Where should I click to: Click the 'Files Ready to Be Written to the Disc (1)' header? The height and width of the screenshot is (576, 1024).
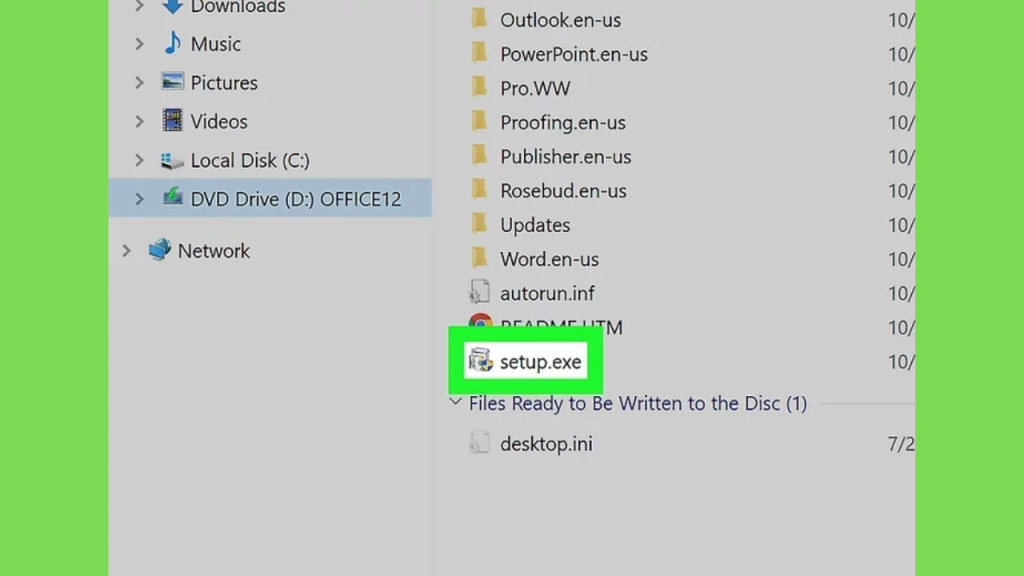[638, 404]
